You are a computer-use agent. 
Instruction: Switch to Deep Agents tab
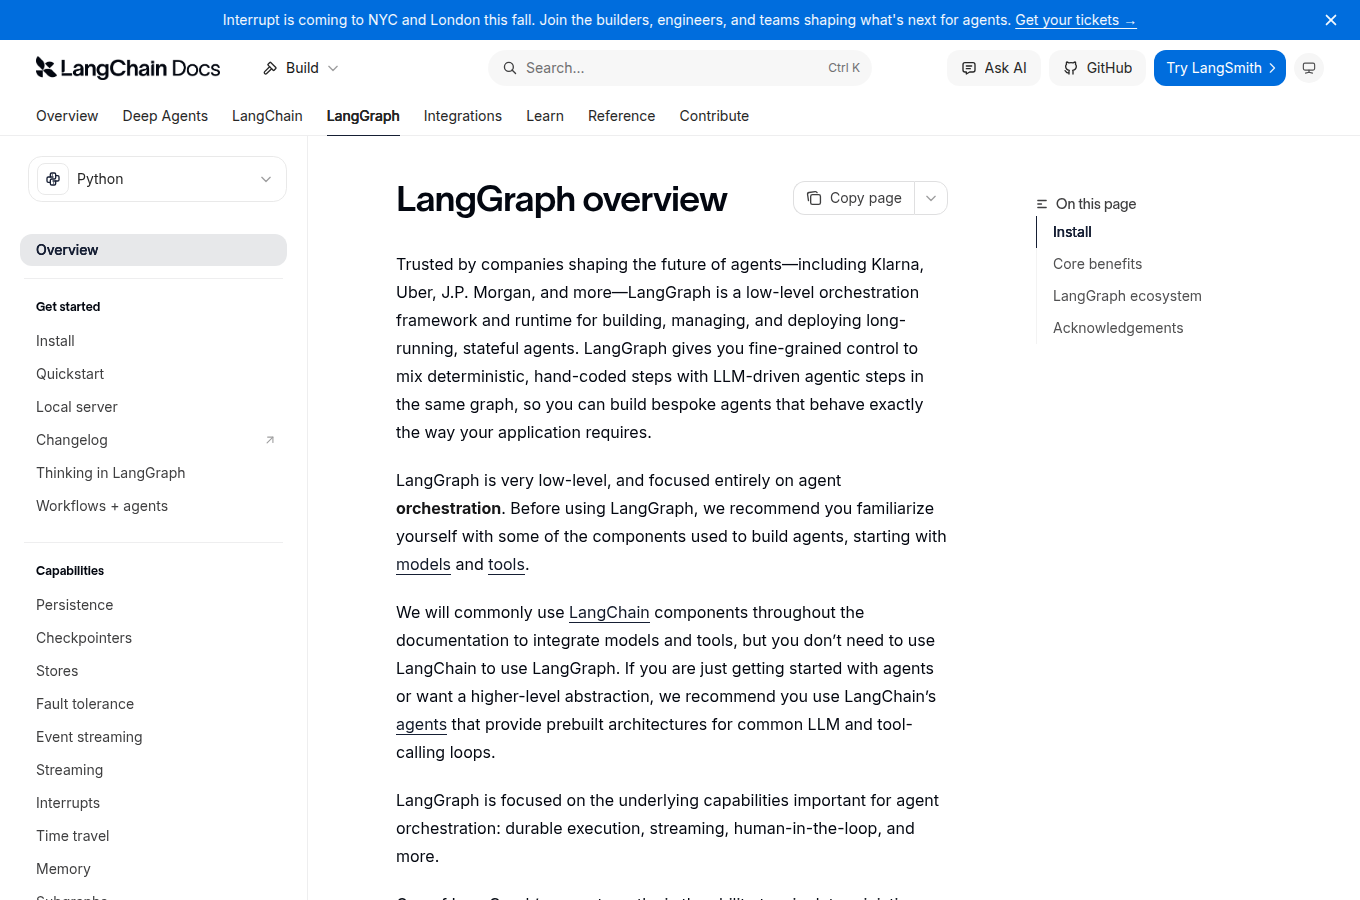[x=165, y=116]
